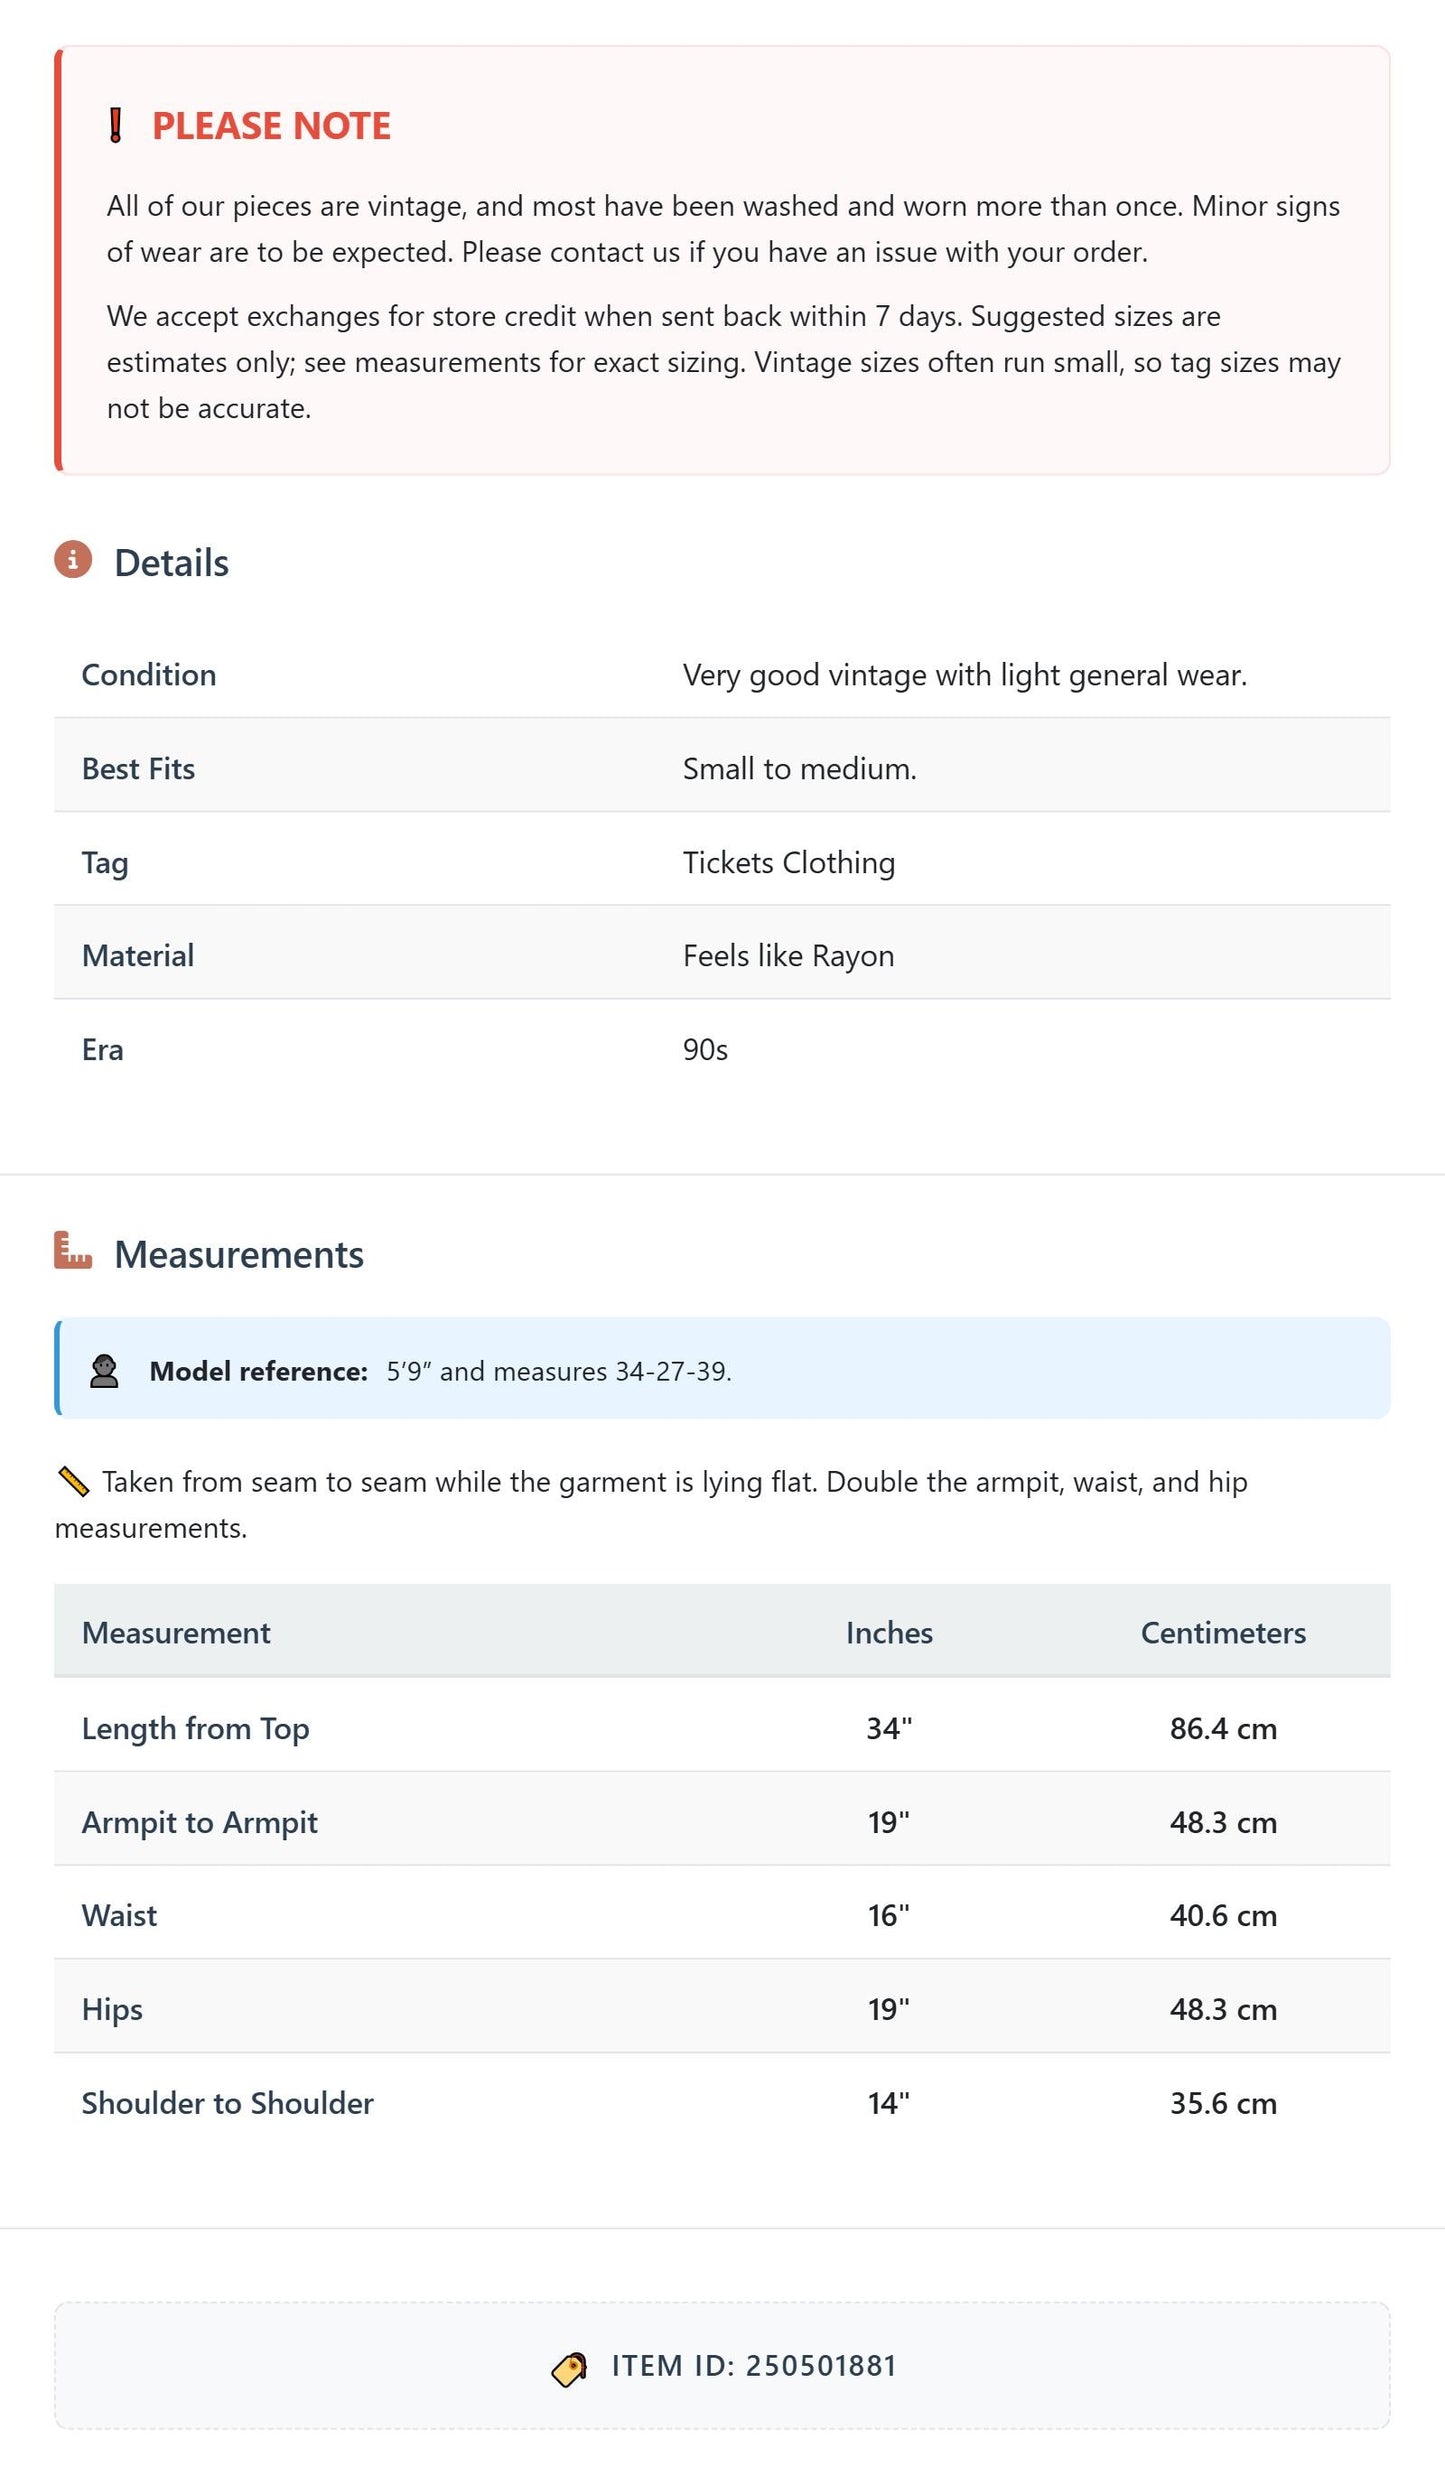Click the ITEM ID 250501881 text
This screenshot has height=2476, width=1445.
(x=754, y=2366)
